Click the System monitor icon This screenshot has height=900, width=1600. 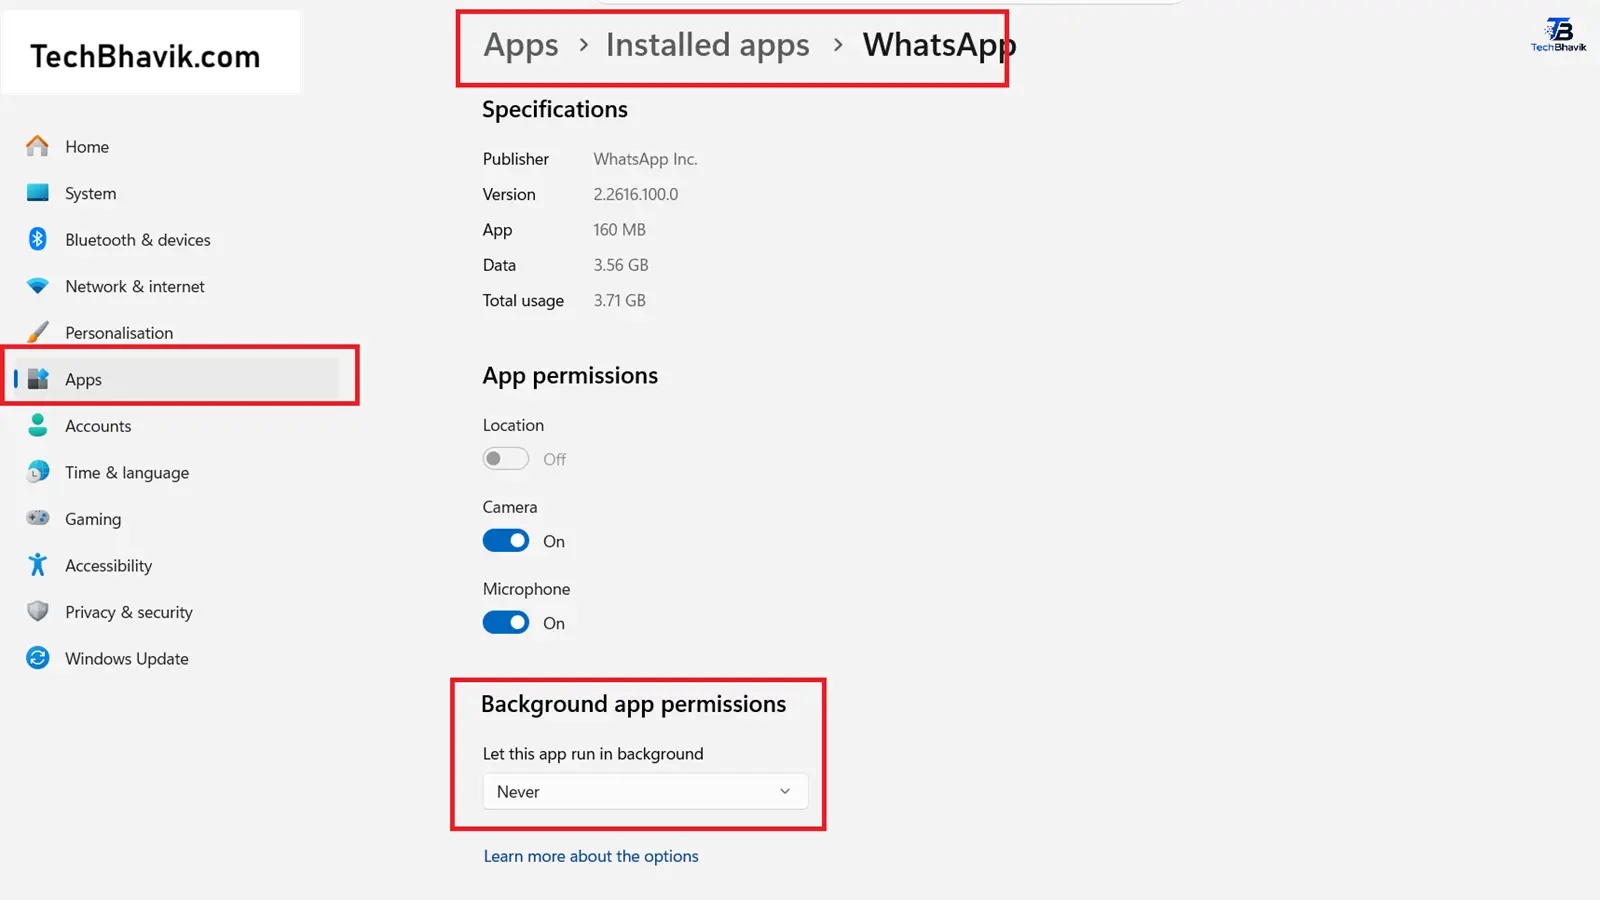pos(37,192)
